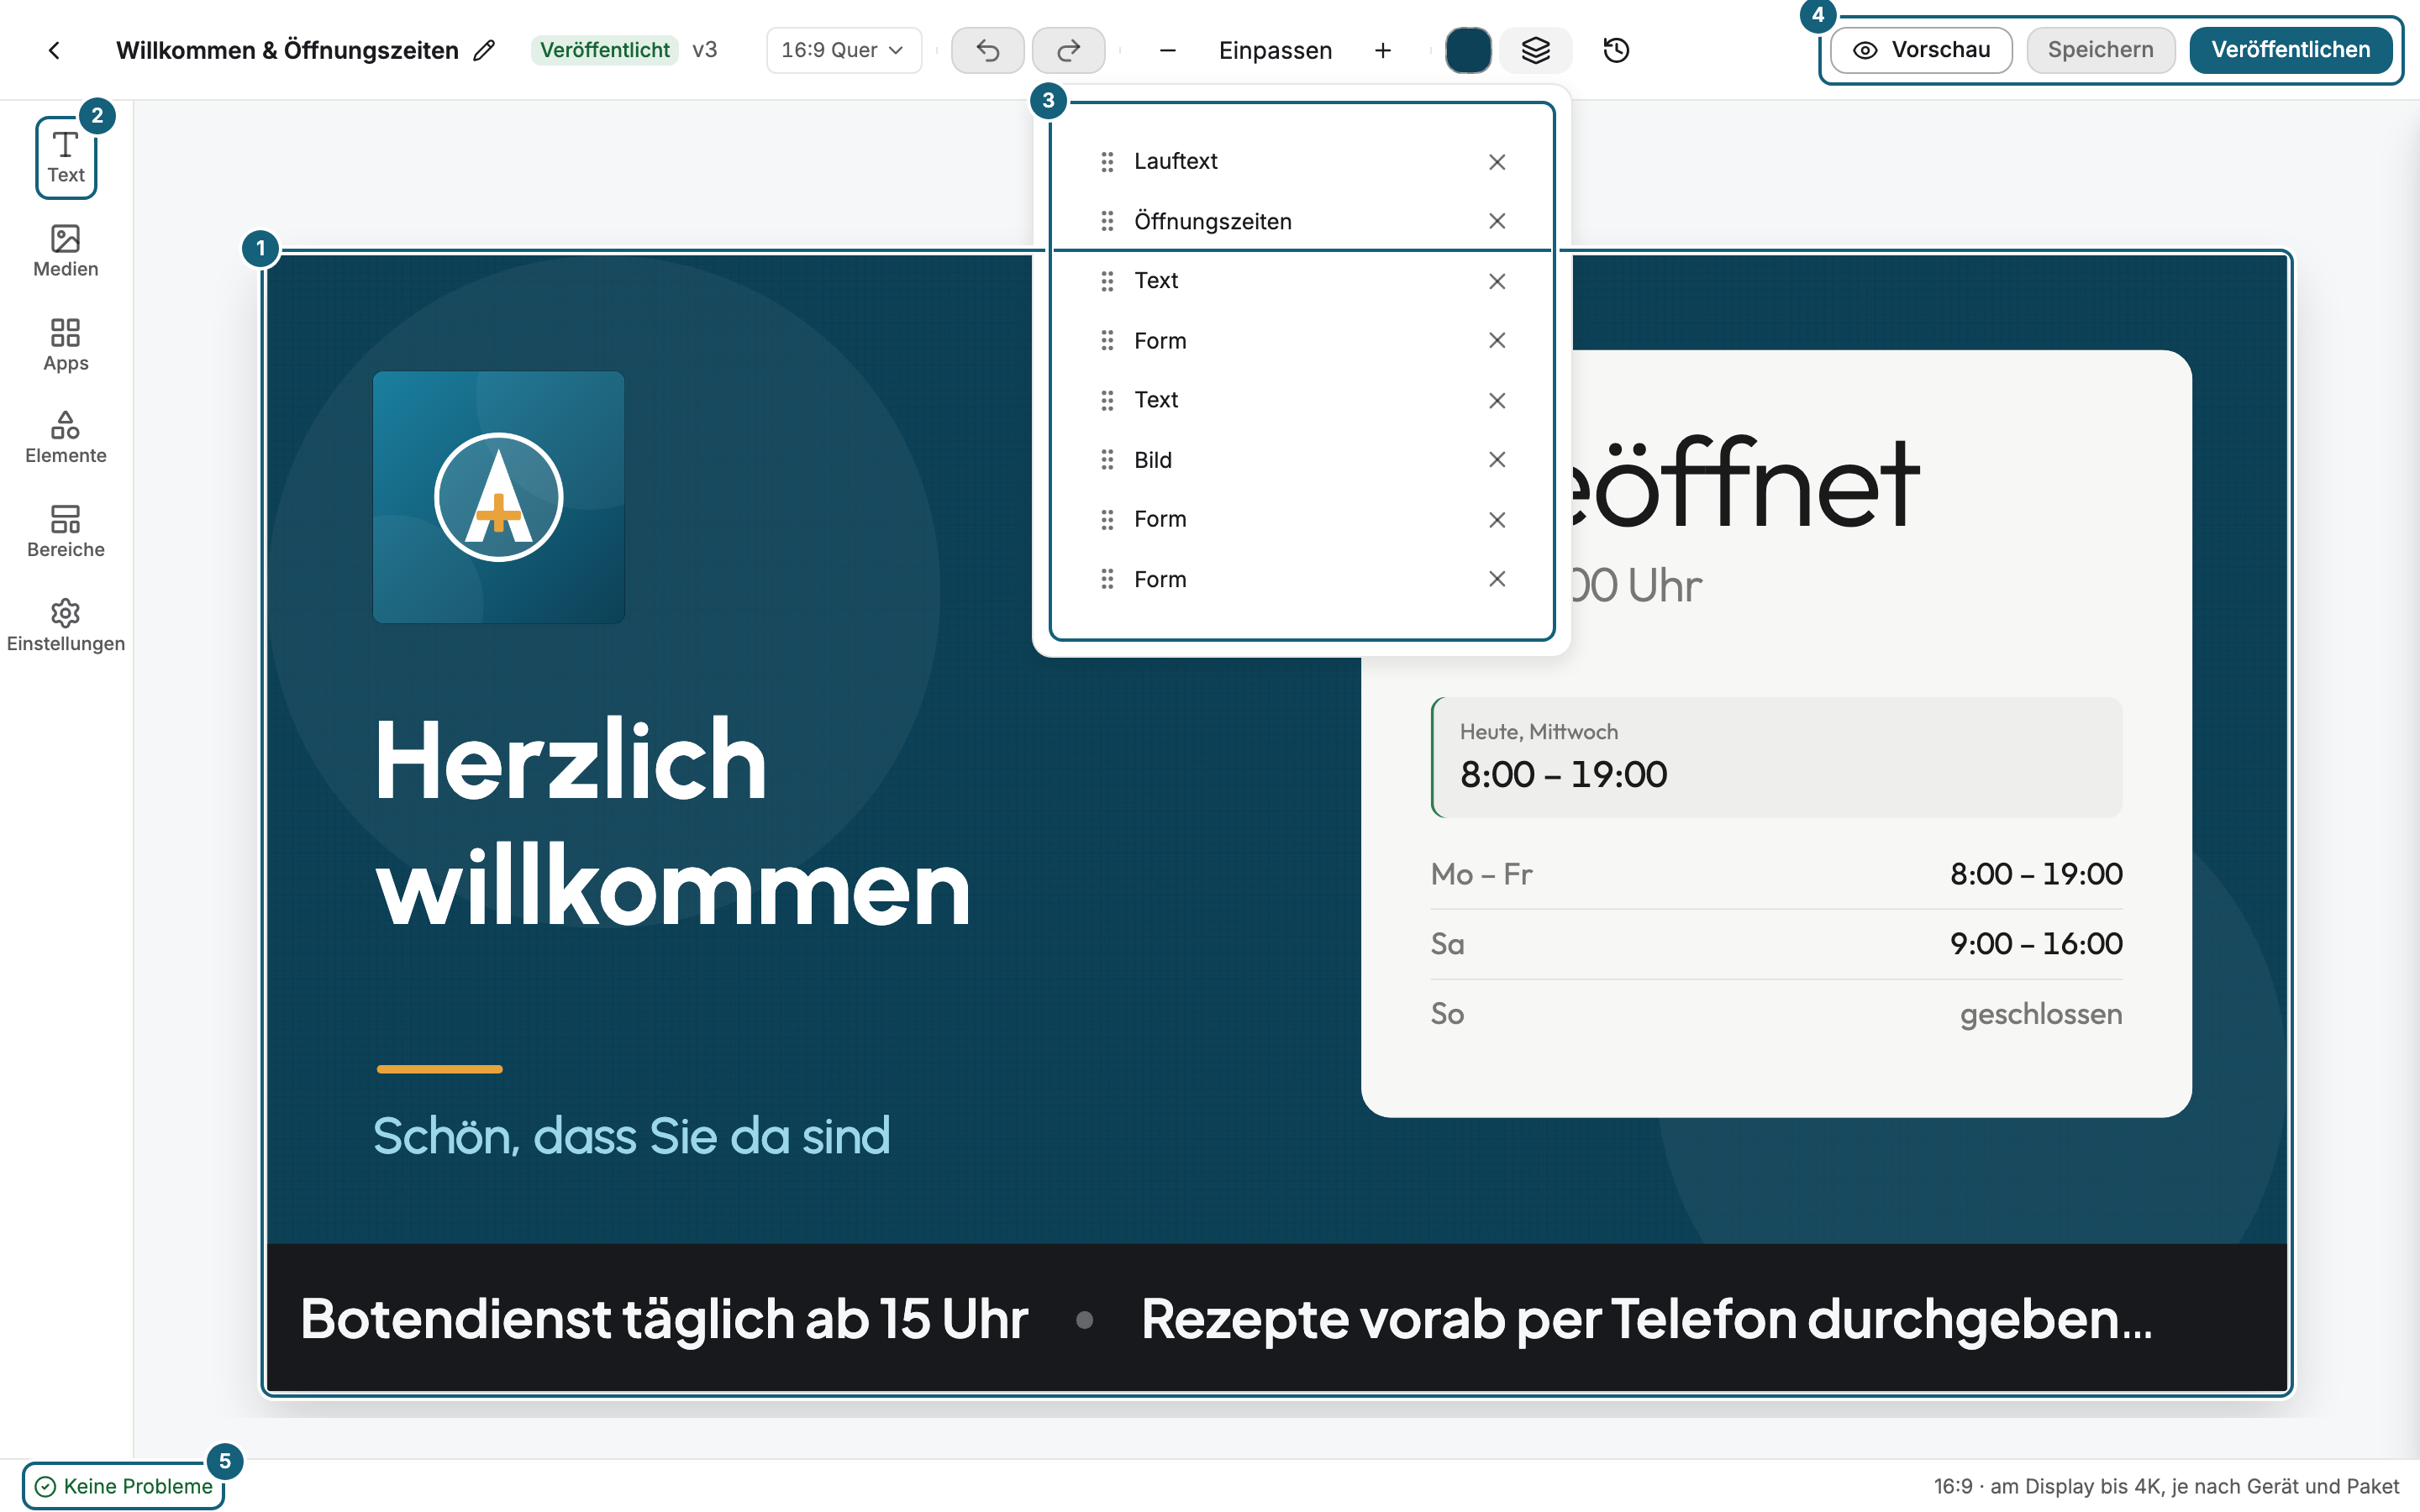Open the Medien panel
The width and height of the screenshot is (2420, 1512).
click(x=66, y=251)
